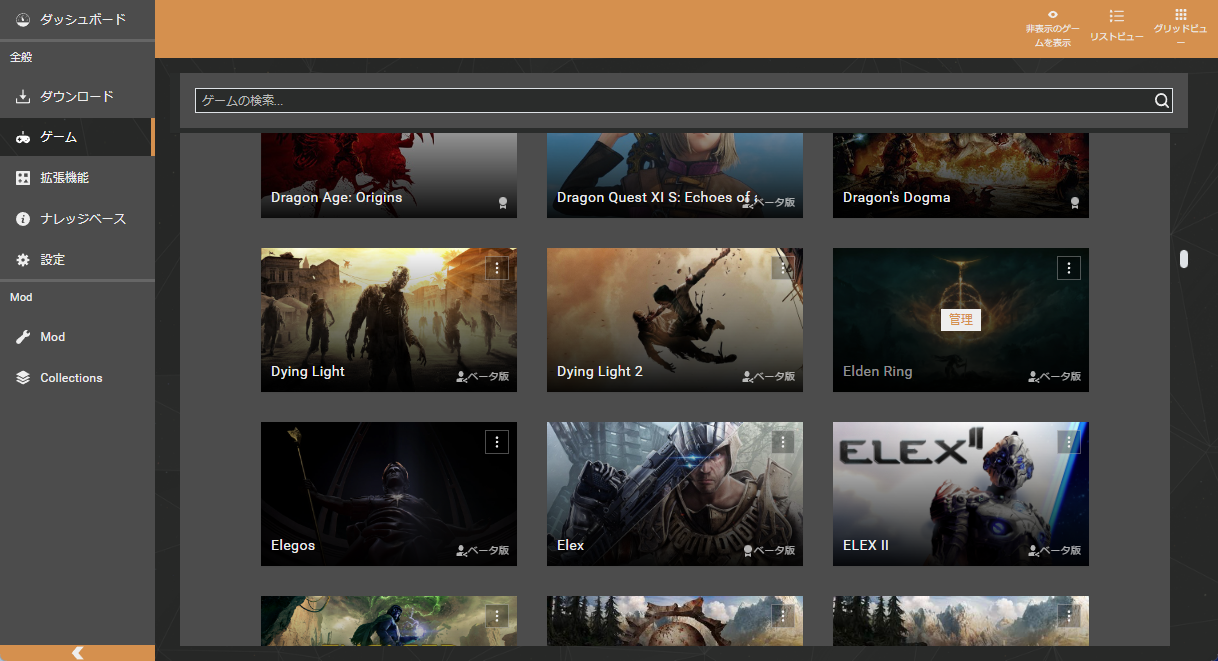Switch to list view

coord(1116,22)
